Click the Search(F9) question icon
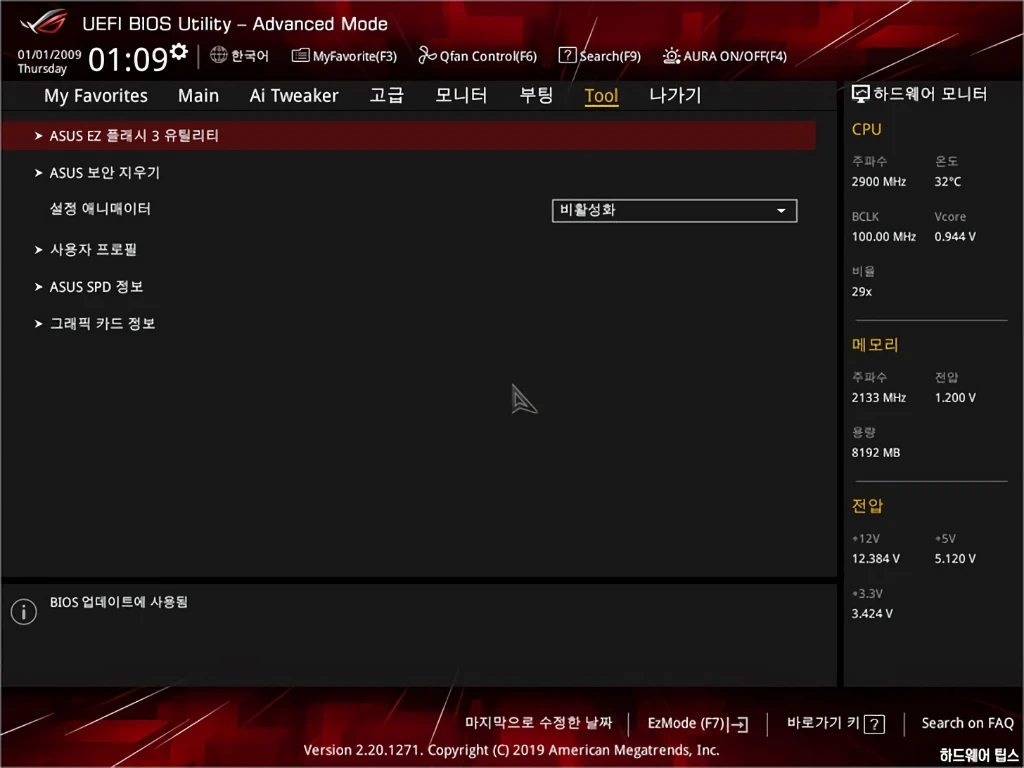This screenshot has width=1024, height=768. [x=567, y=56]
